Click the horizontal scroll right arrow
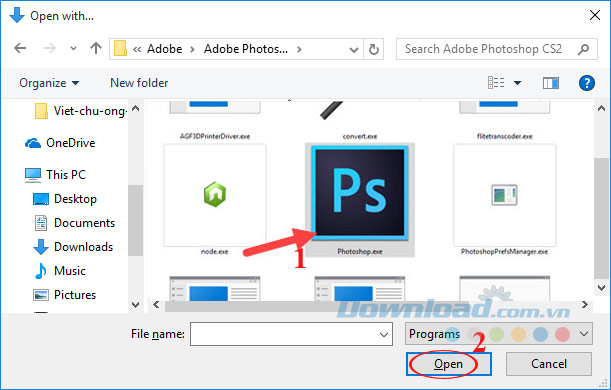The height and width of the screenshot is (390, 611). coord(585,305)
